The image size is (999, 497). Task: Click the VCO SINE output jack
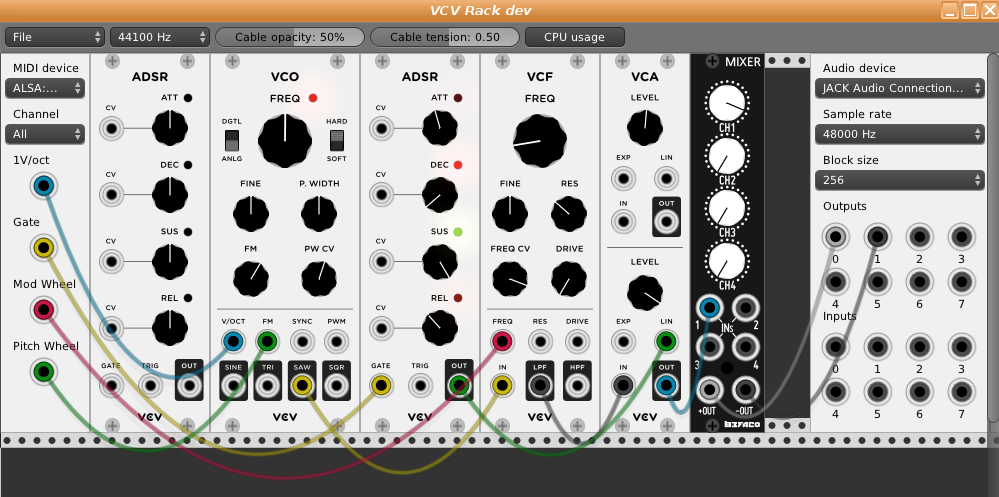[x=233, y=385]
